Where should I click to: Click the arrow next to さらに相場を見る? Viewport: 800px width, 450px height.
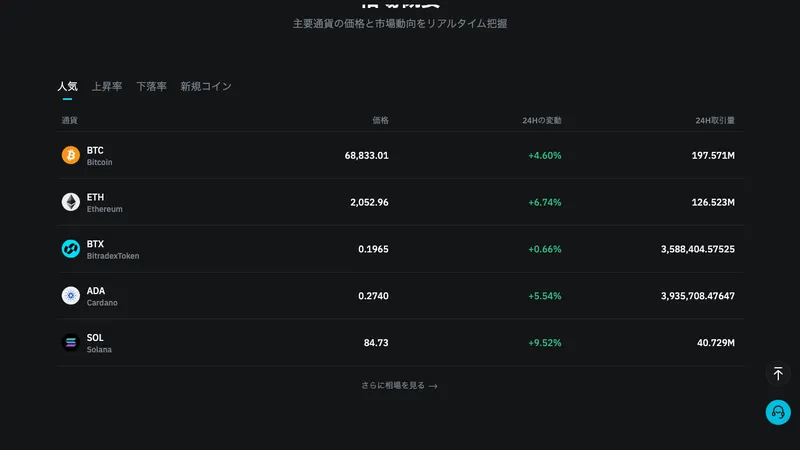tap(433, 386)
